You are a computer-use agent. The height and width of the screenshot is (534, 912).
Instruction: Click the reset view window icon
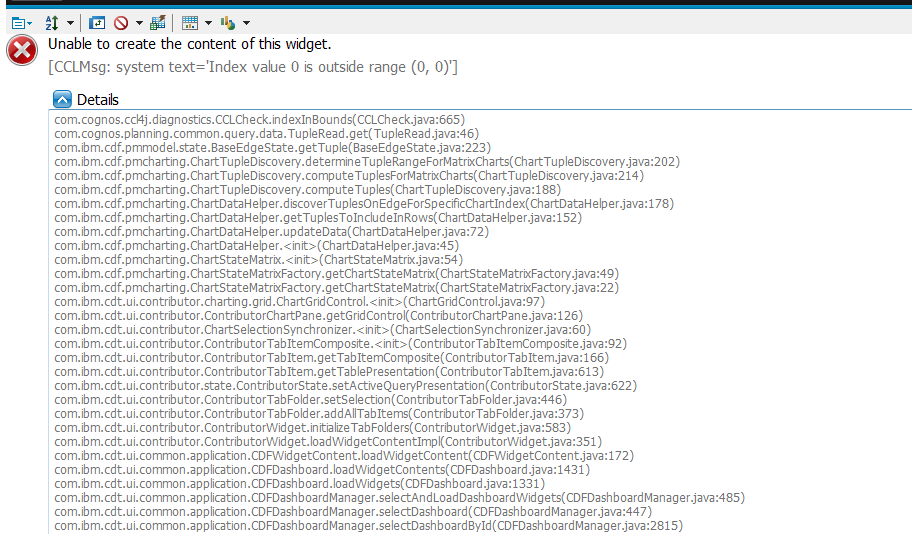(97, 23)
